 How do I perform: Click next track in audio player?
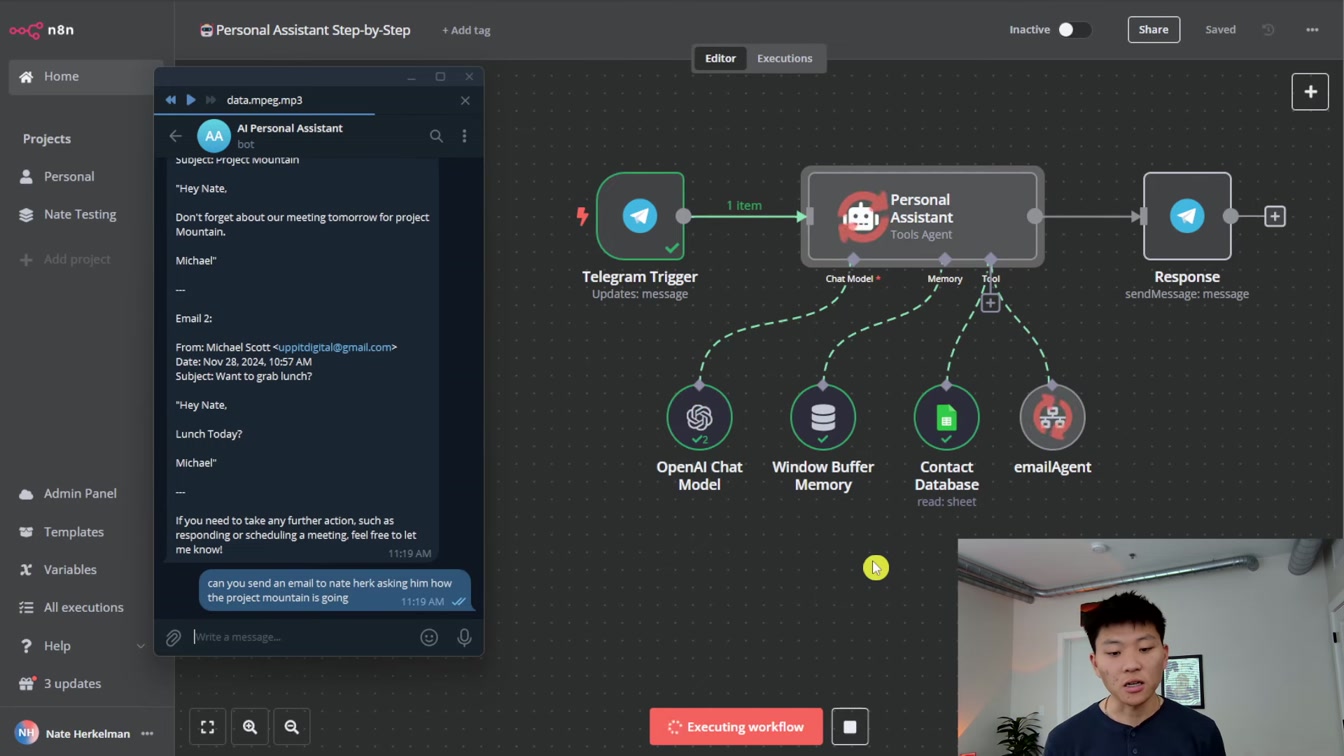point(210,100)
